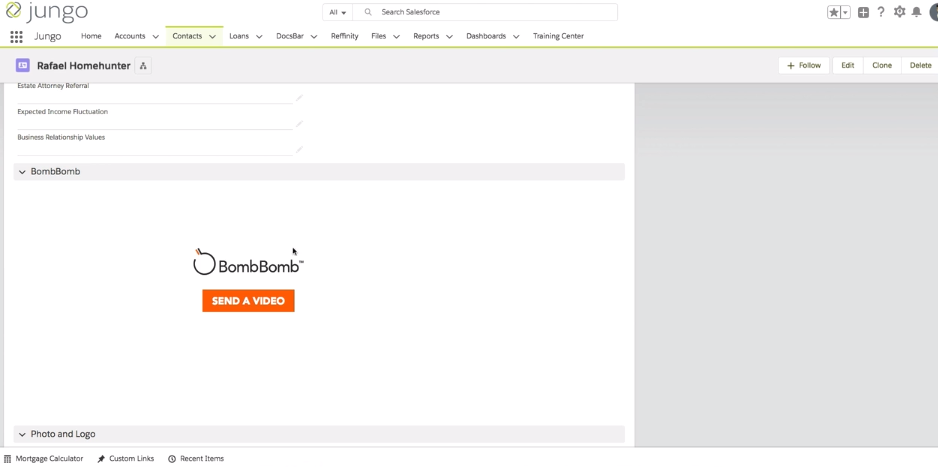
Task: Open the Files tab
Action: [379, 36]
